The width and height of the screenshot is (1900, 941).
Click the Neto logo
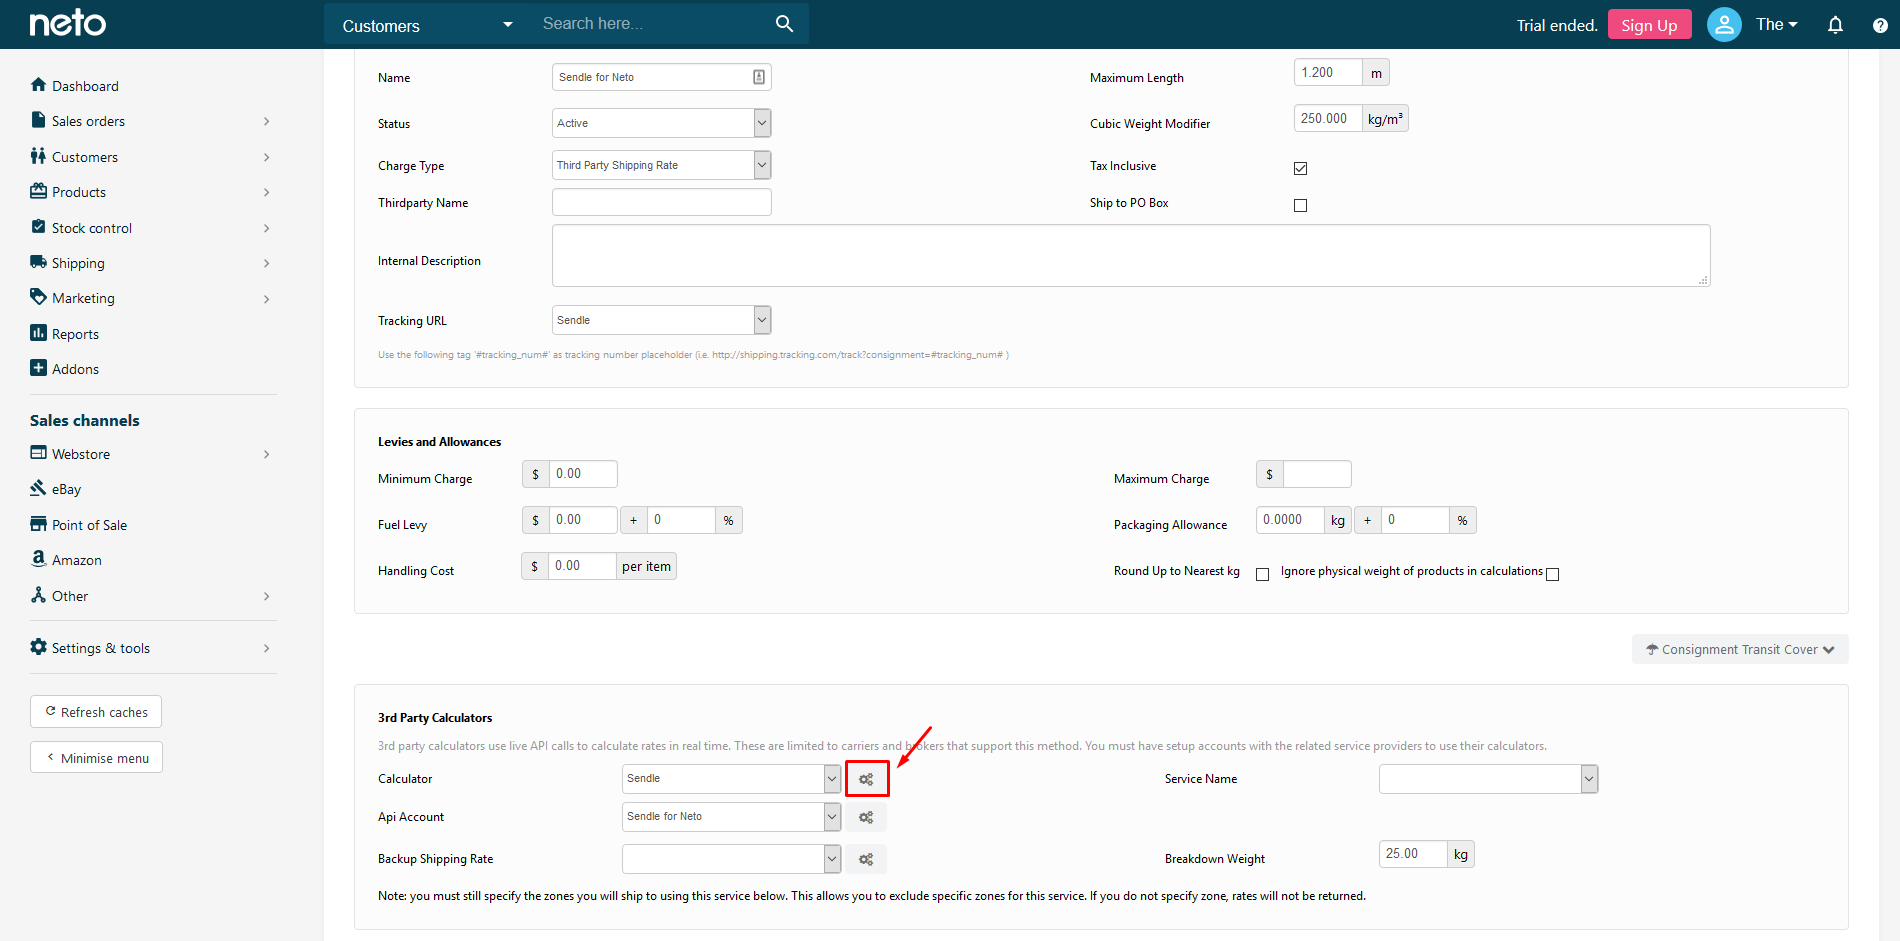pyautogui.click(x=67, y=23)
